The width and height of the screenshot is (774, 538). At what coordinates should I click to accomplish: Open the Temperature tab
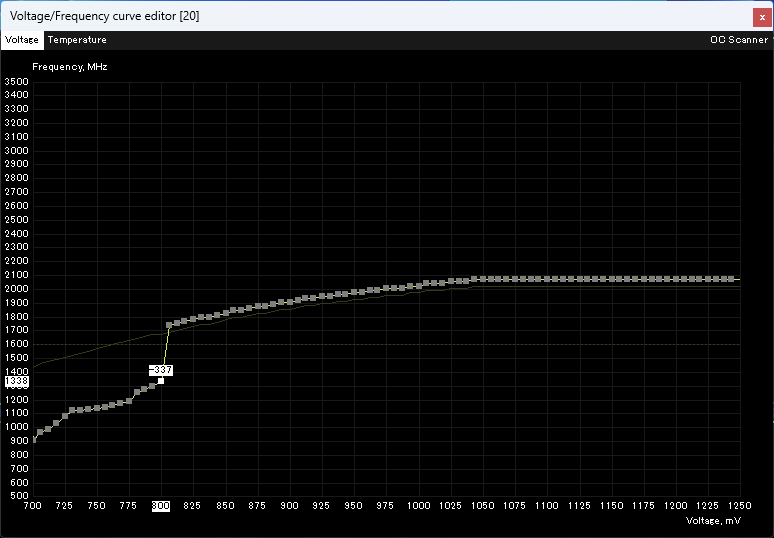pos(77,40)
